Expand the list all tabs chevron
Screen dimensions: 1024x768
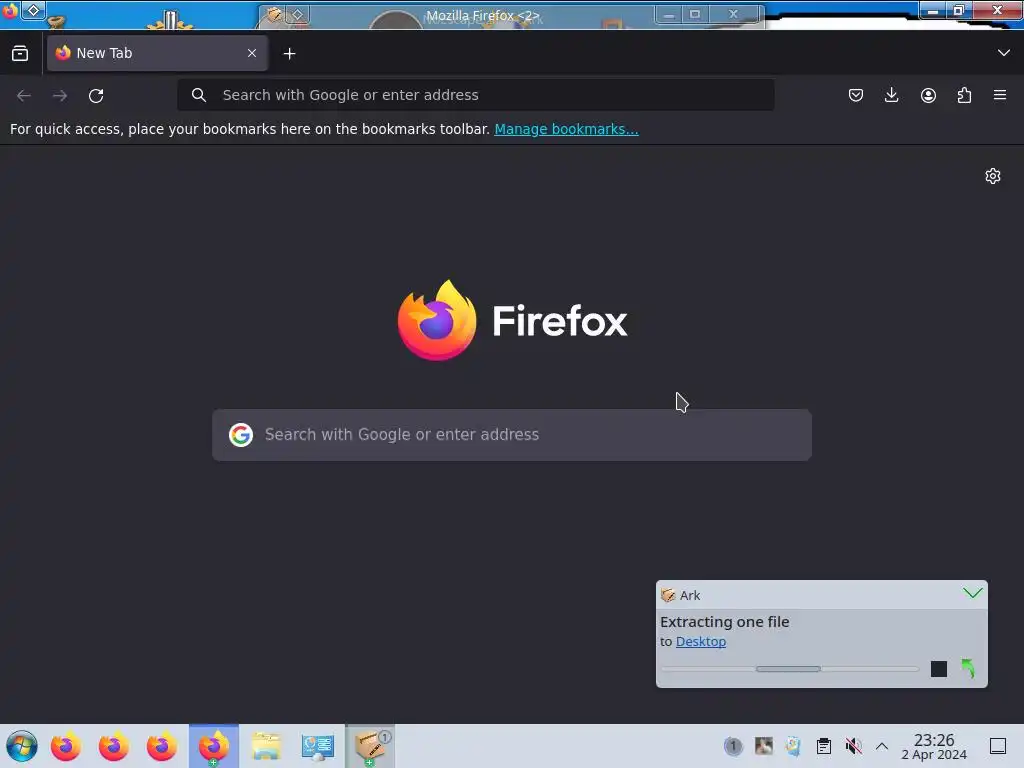(1004, 53)
